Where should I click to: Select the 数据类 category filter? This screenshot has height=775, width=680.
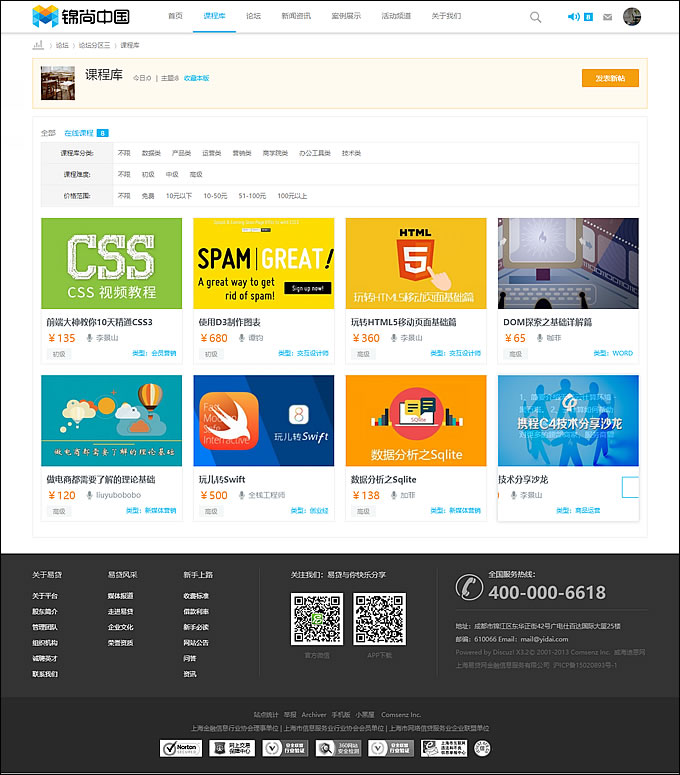[x=151, y=153]
